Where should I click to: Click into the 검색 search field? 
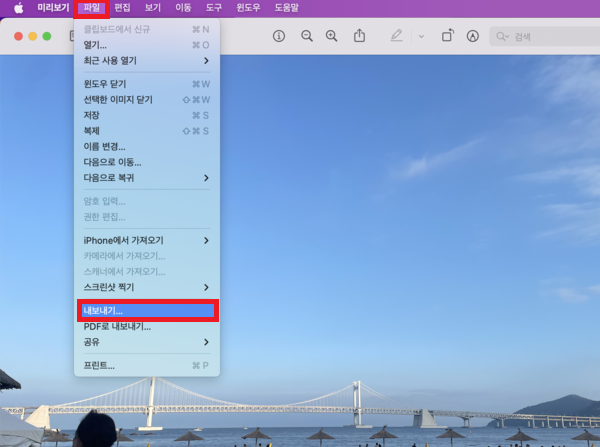tap(545, 36)
